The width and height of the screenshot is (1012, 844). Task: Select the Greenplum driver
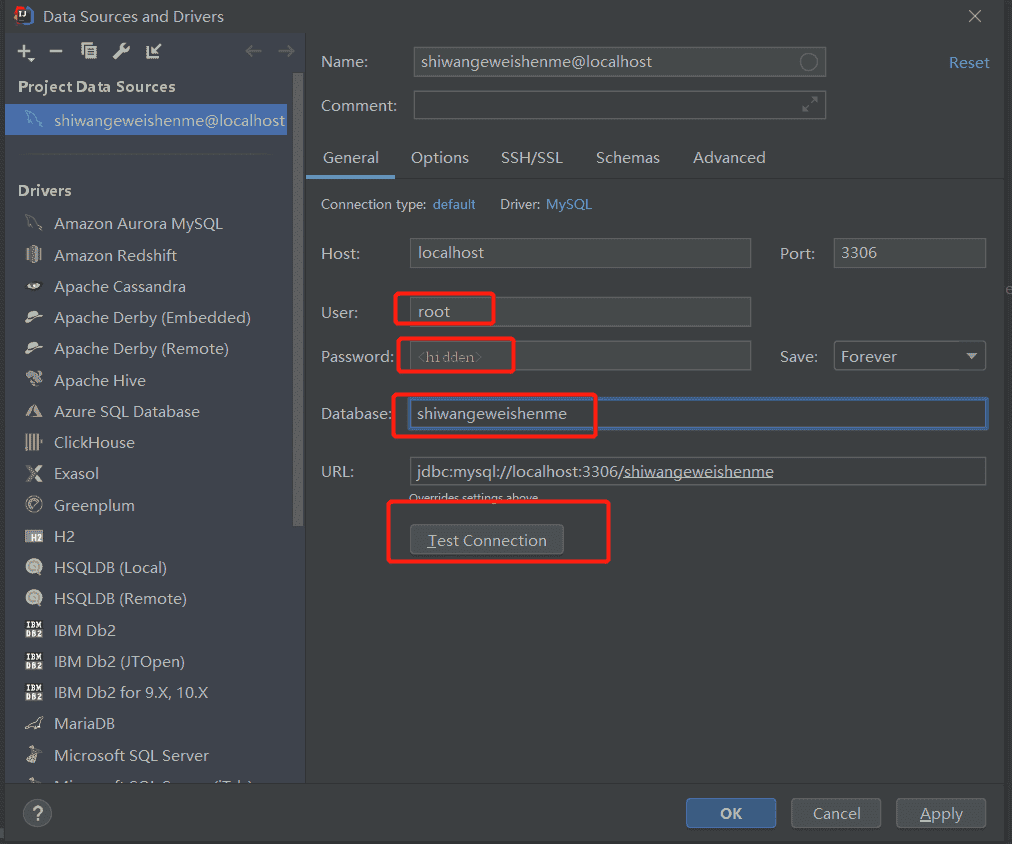(94, 505)
